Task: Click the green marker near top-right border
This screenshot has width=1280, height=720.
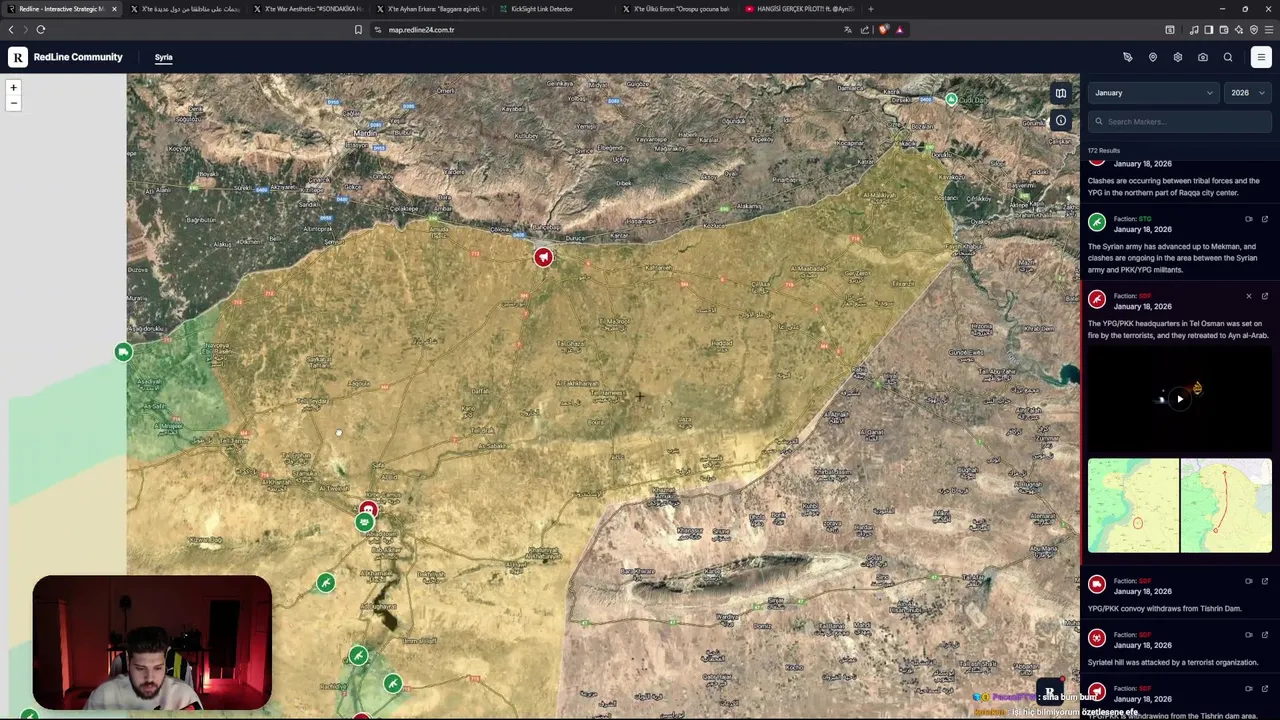Action: click(951, 100)
